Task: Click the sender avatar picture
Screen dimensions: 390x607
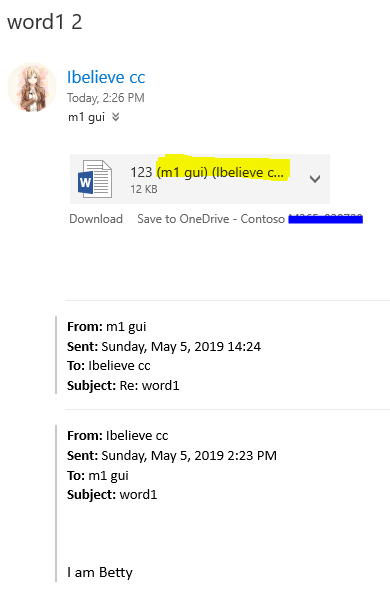Action: coord(32,87)
